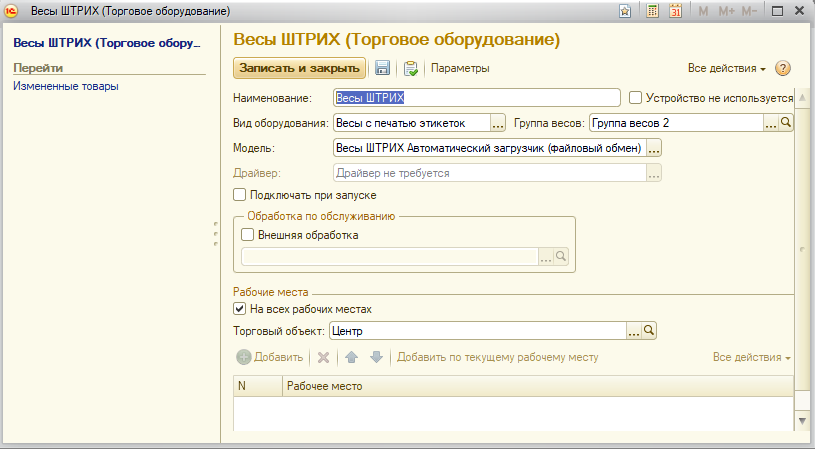The width and height of the screenshot is (815, 449).
Task: Click the M+ memory add button
Action: click(726, 11)
